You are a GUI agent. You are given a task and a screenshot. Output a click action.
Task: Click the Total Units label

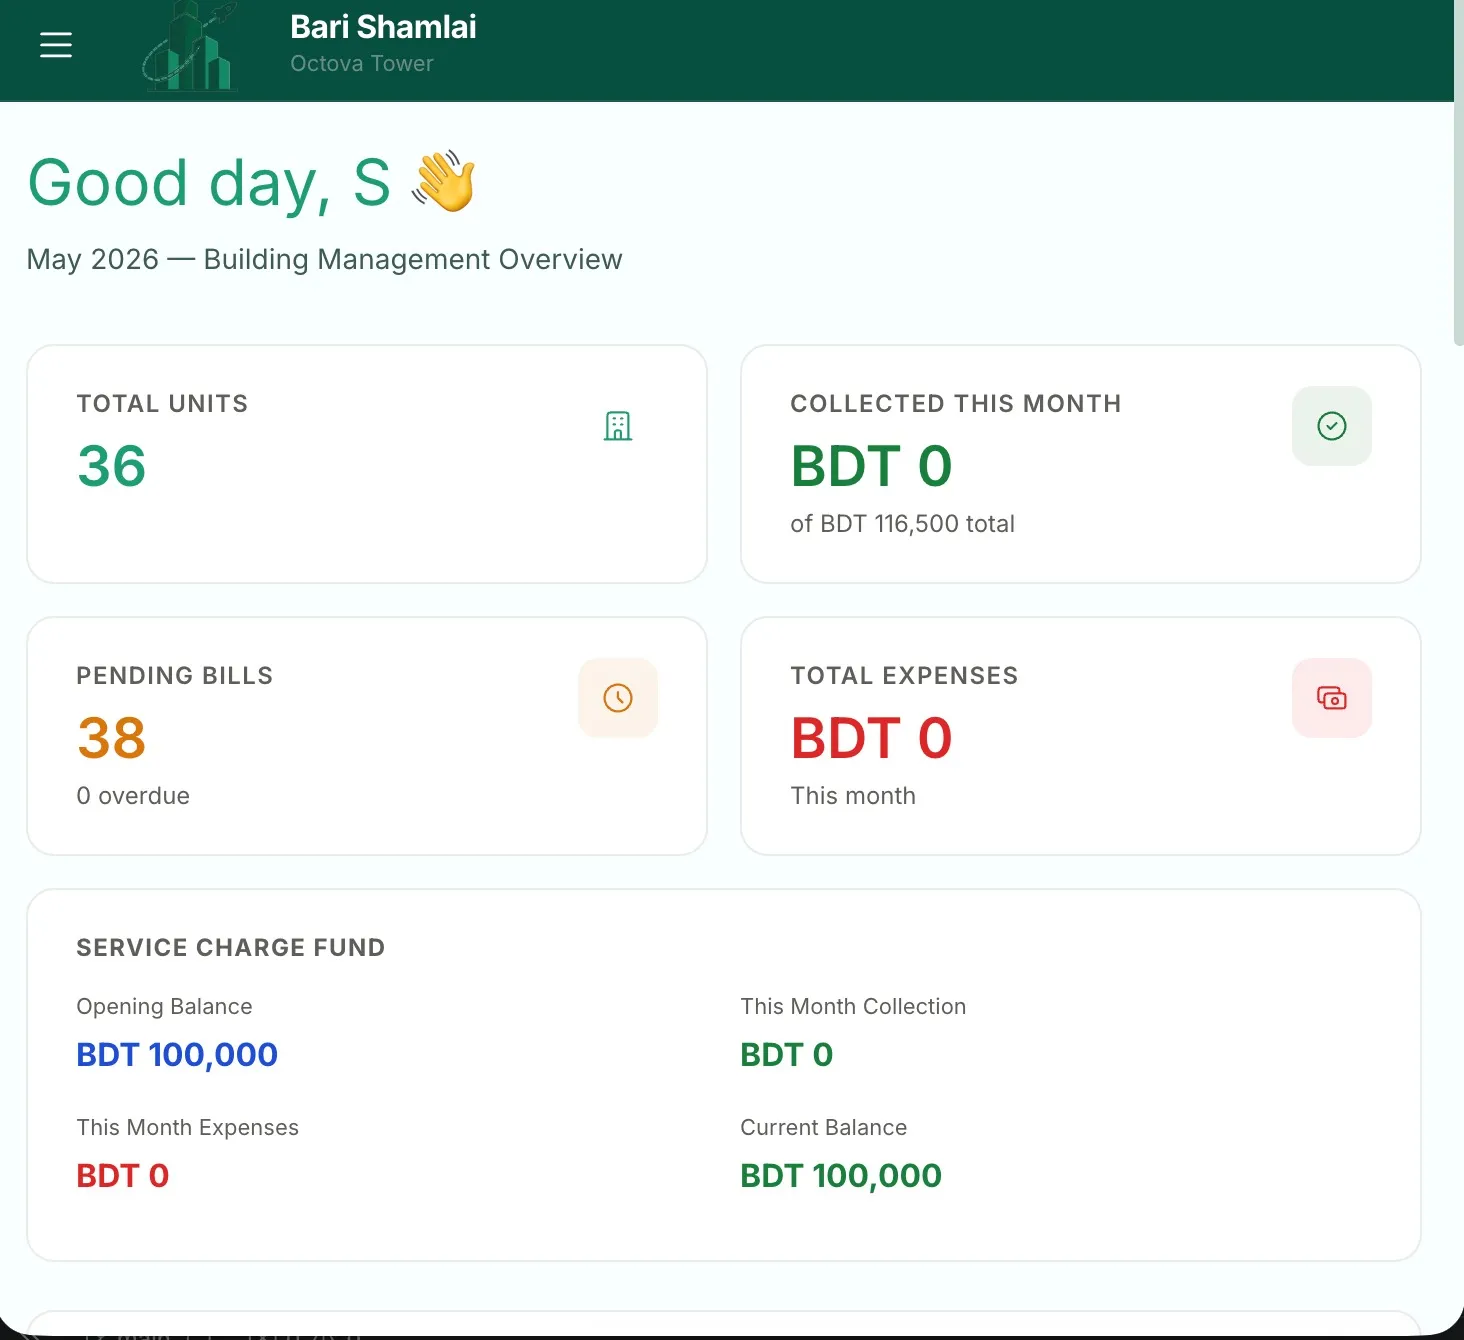click(x=162, y=403)
